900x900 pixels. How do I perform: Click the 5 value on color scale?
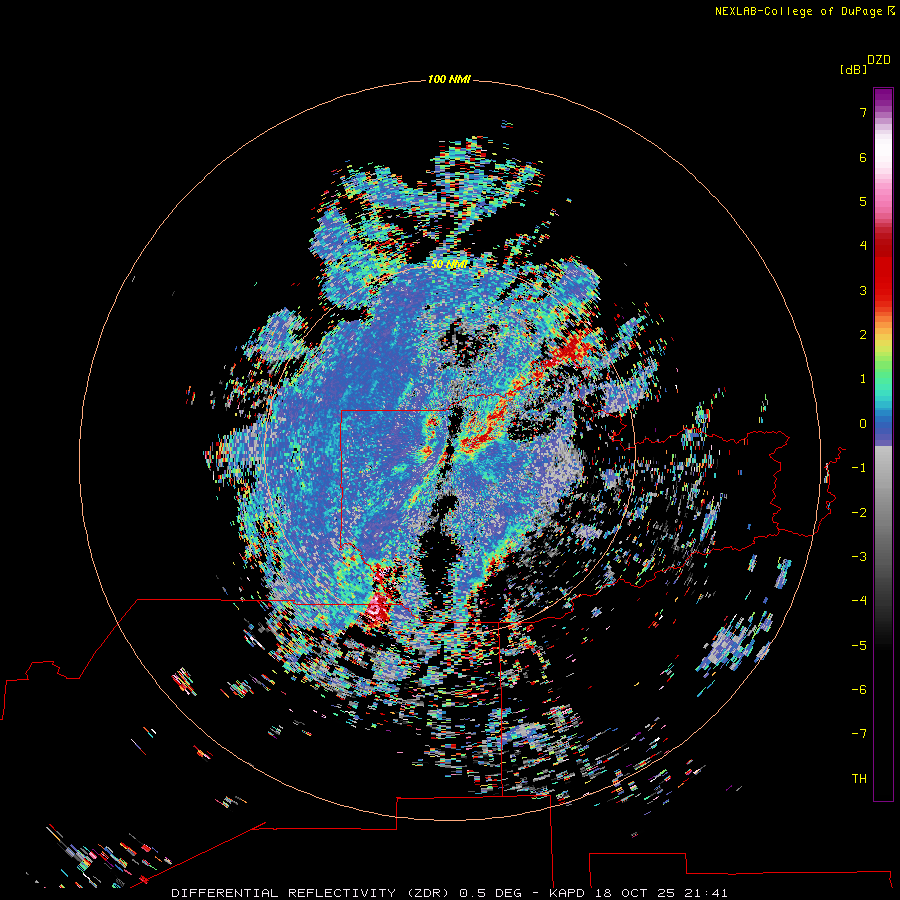(x=863, y=201)
